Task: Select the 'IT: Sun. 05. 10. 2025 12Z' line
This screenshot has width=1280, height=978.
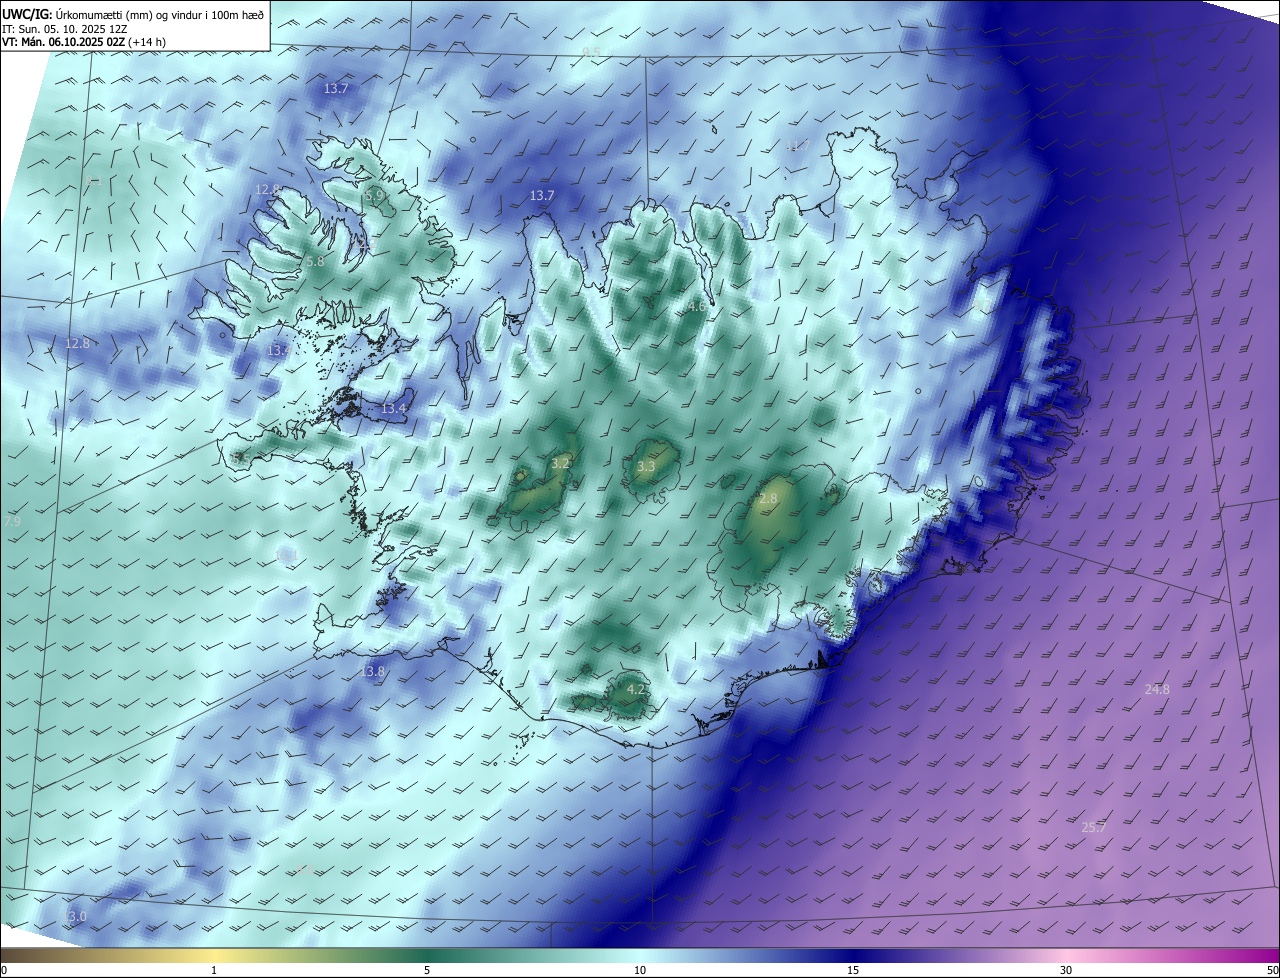Action: click(x=64, y=28)
